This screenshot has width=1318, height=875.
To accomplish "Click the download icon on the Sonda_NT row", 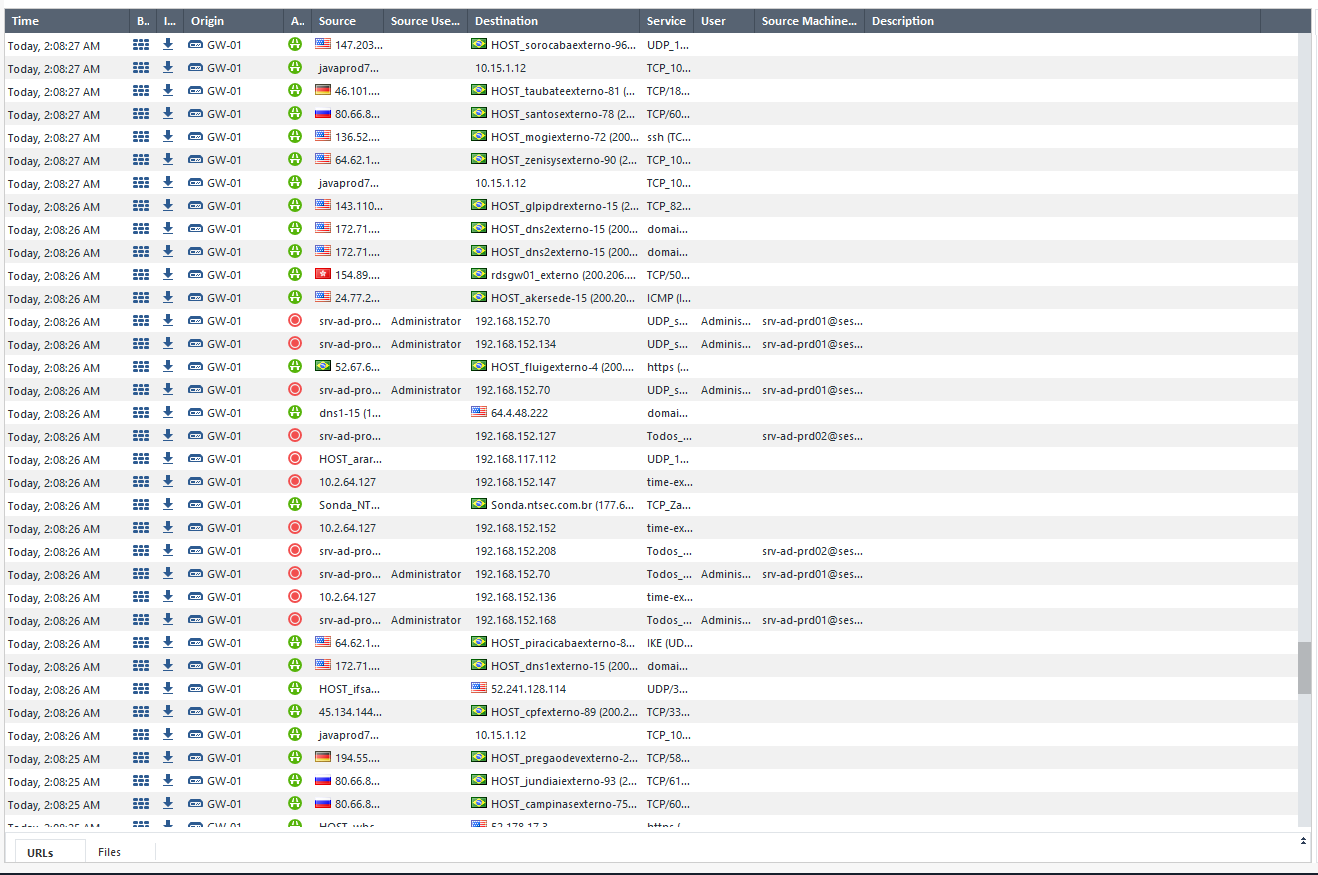I will tap(167, 504).
